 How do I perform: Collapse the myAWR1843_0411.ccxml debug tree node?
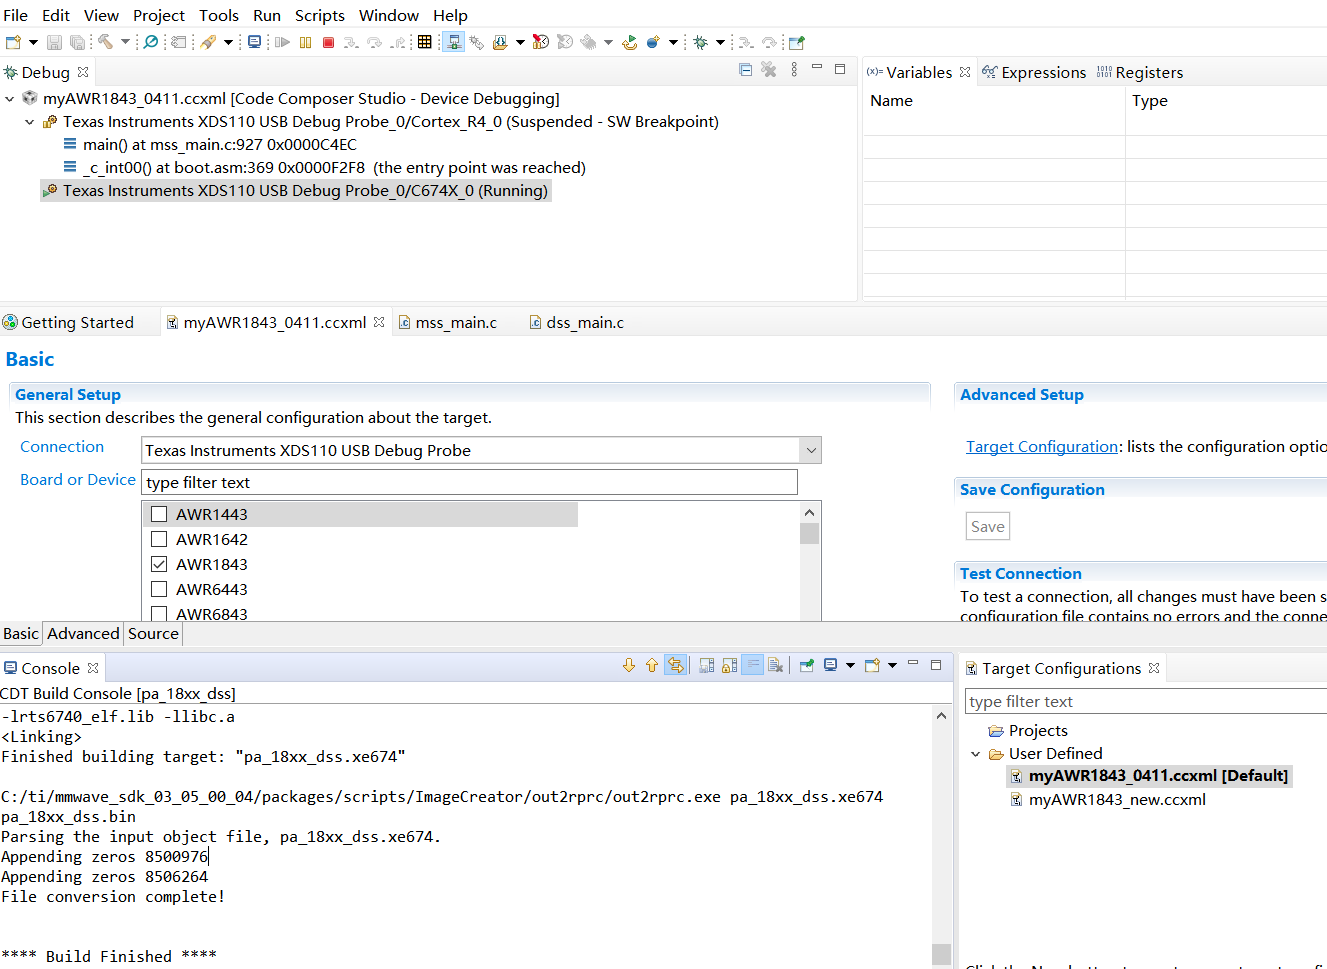tap(10, 98)
